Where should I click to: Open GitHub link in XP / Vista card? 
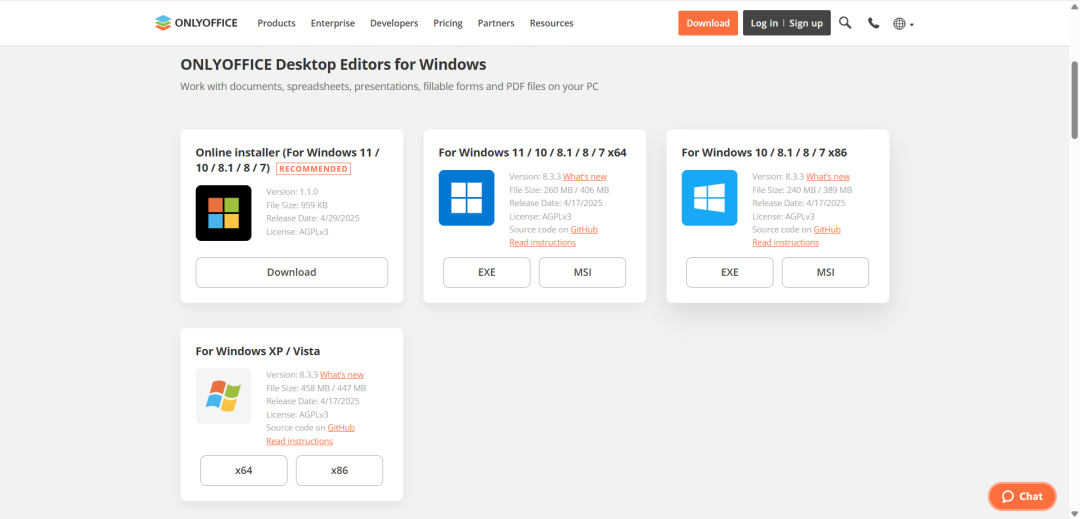point(341,427)
